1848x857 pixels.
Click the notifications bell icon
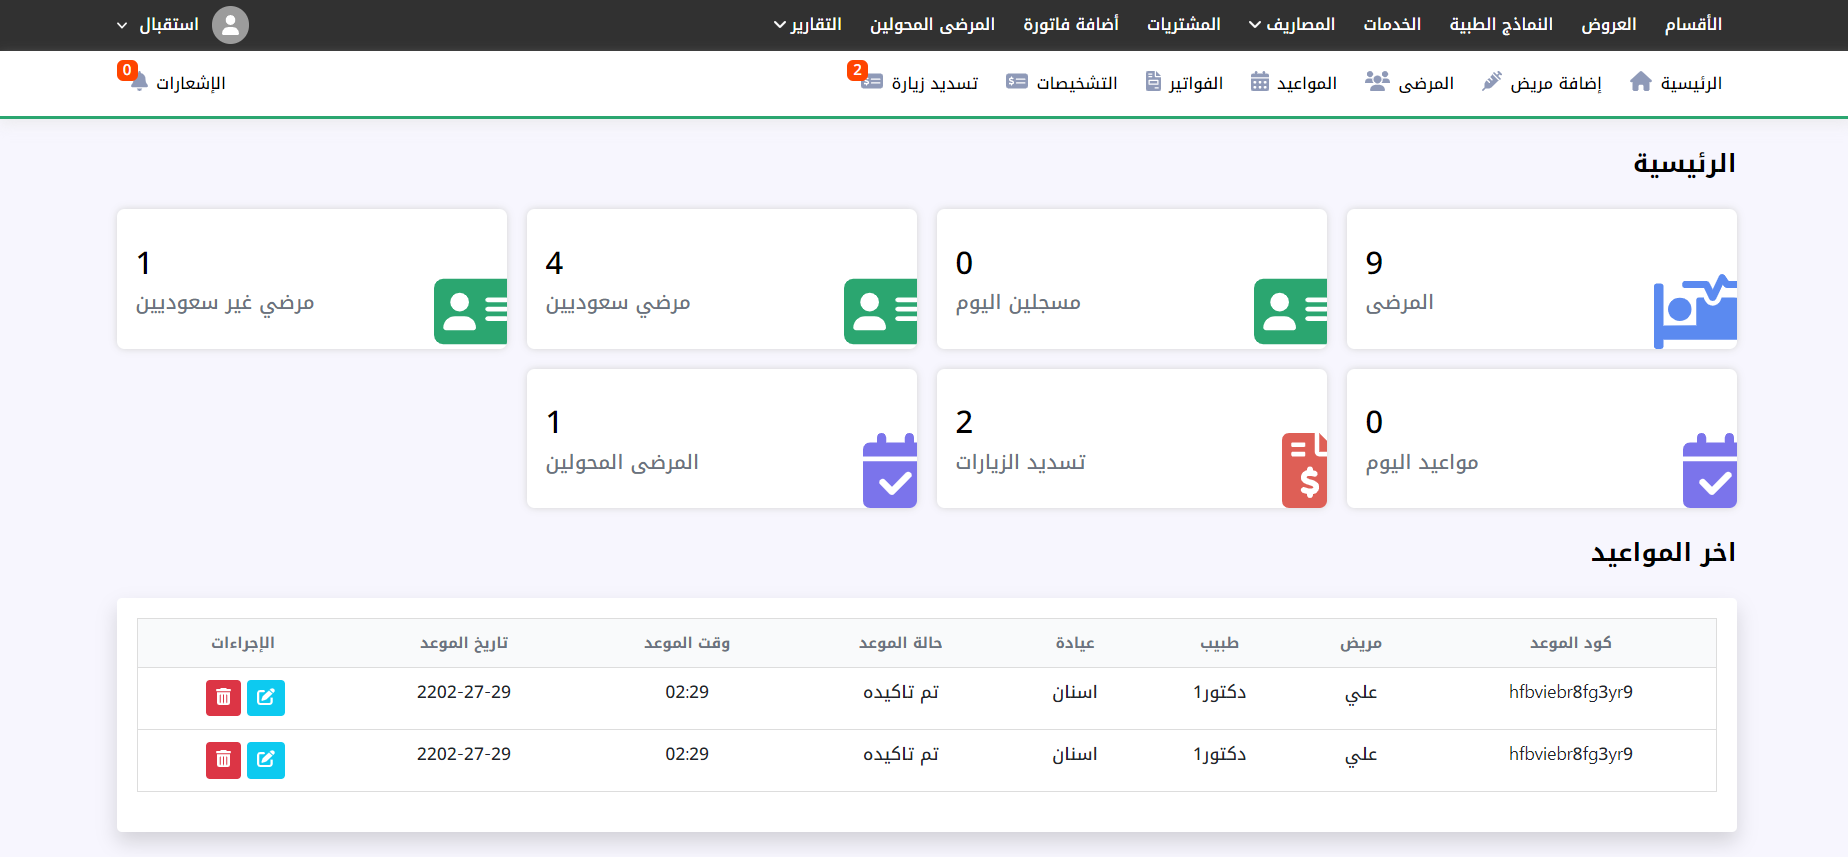pyautogui.click(x=139, y=82)
